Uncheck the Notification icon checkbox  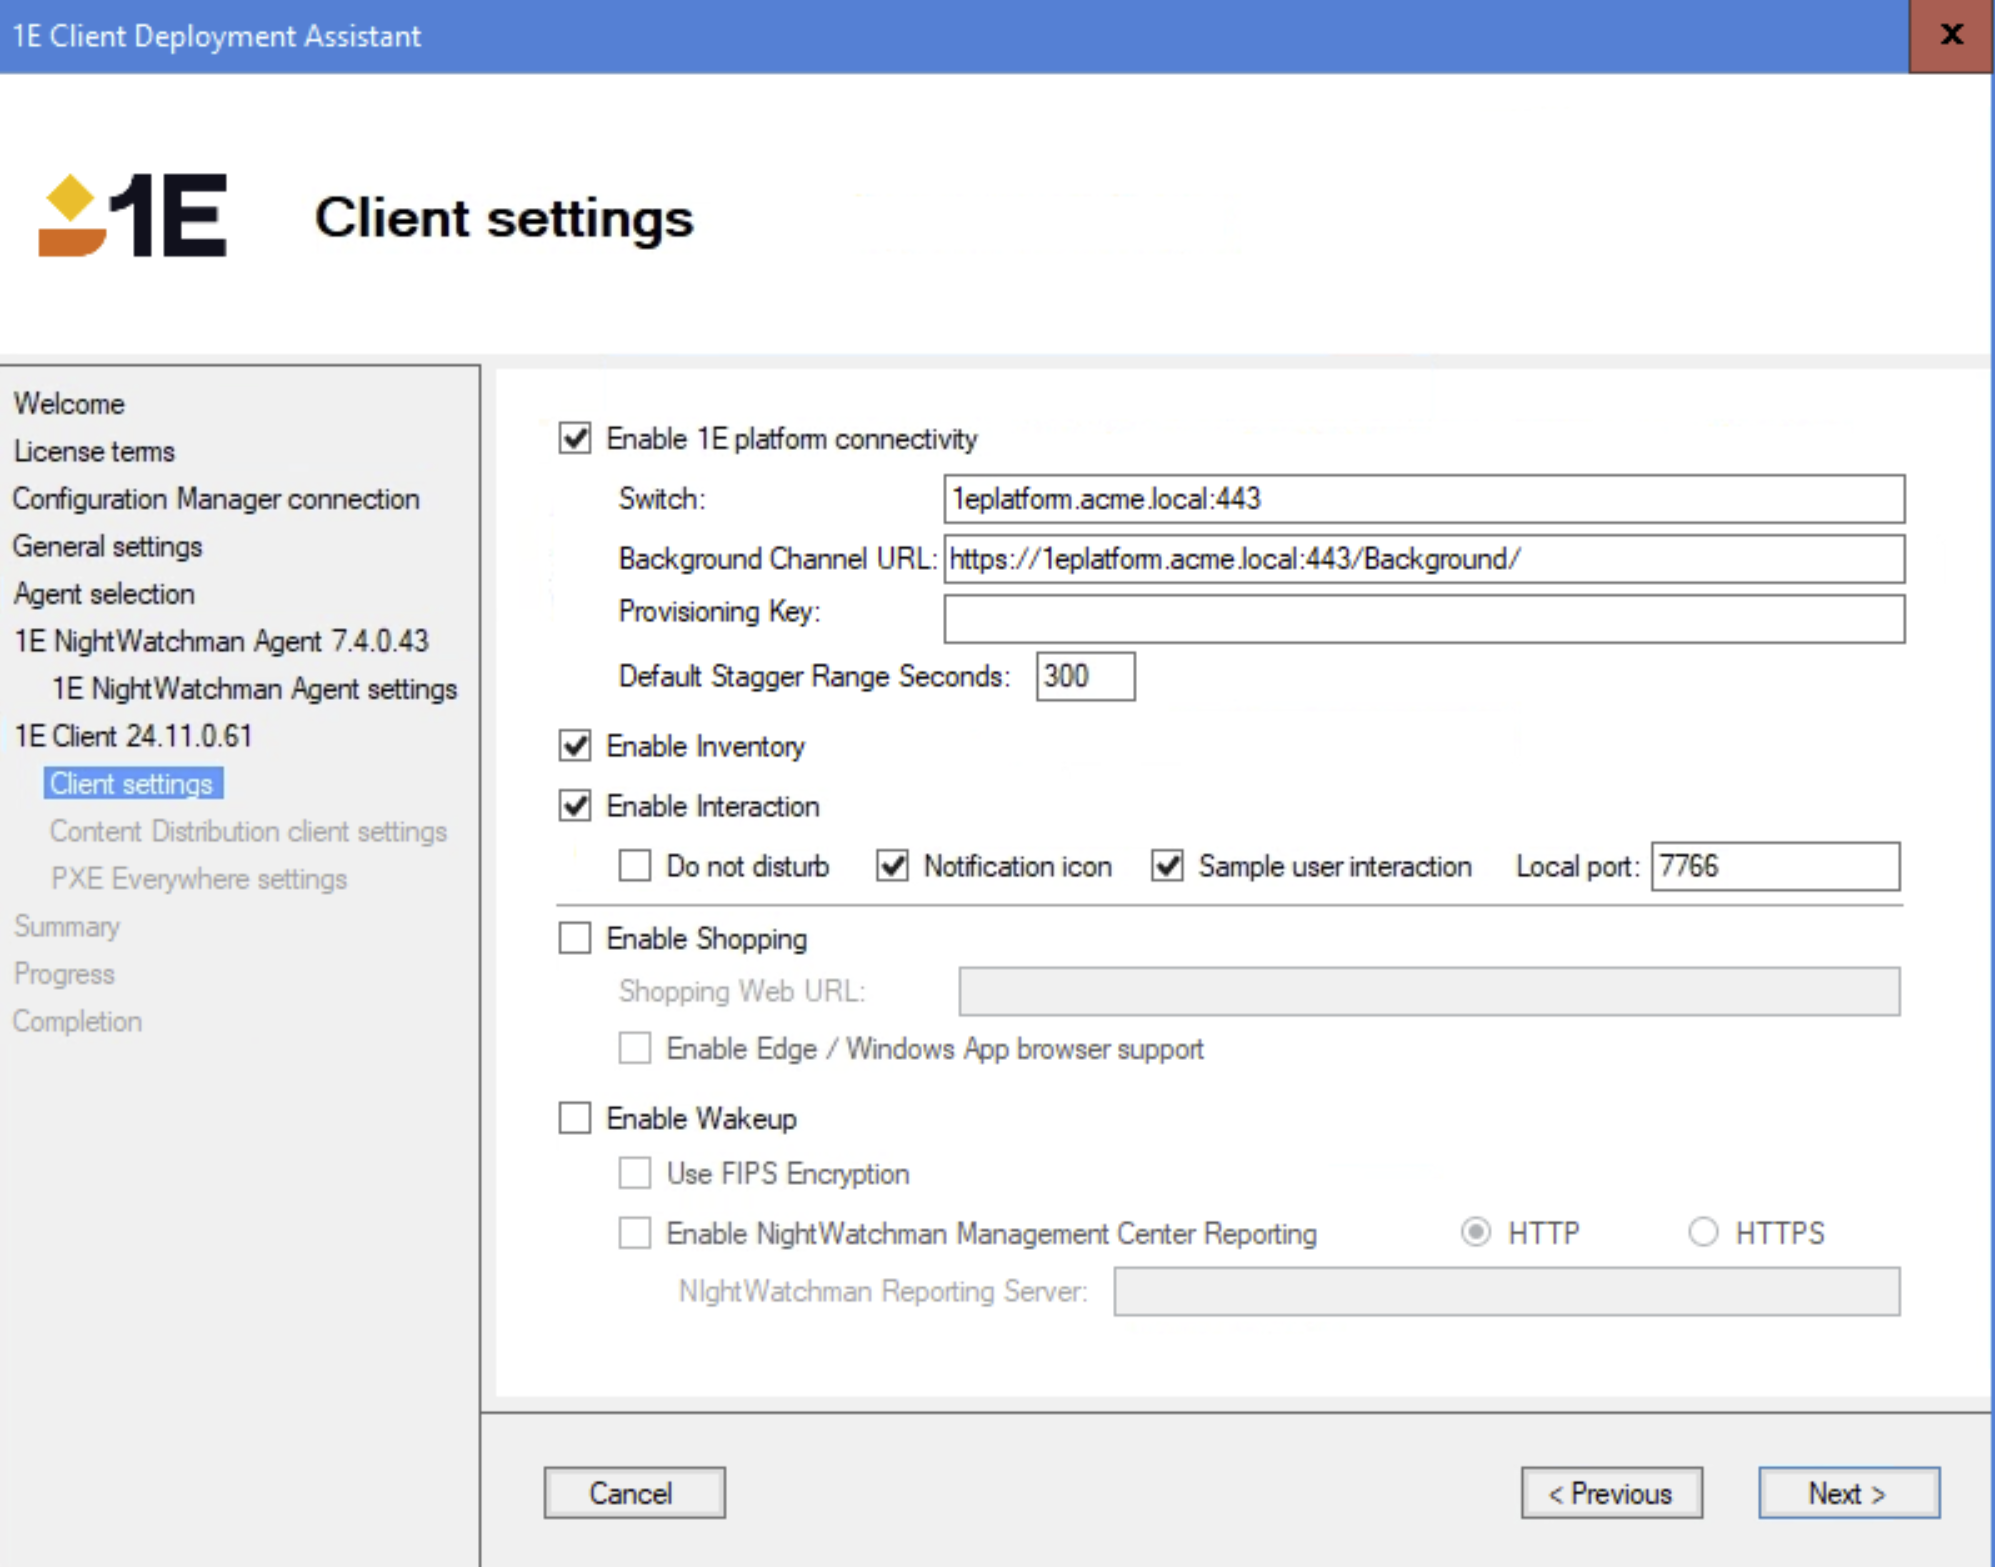pos(892,866)
